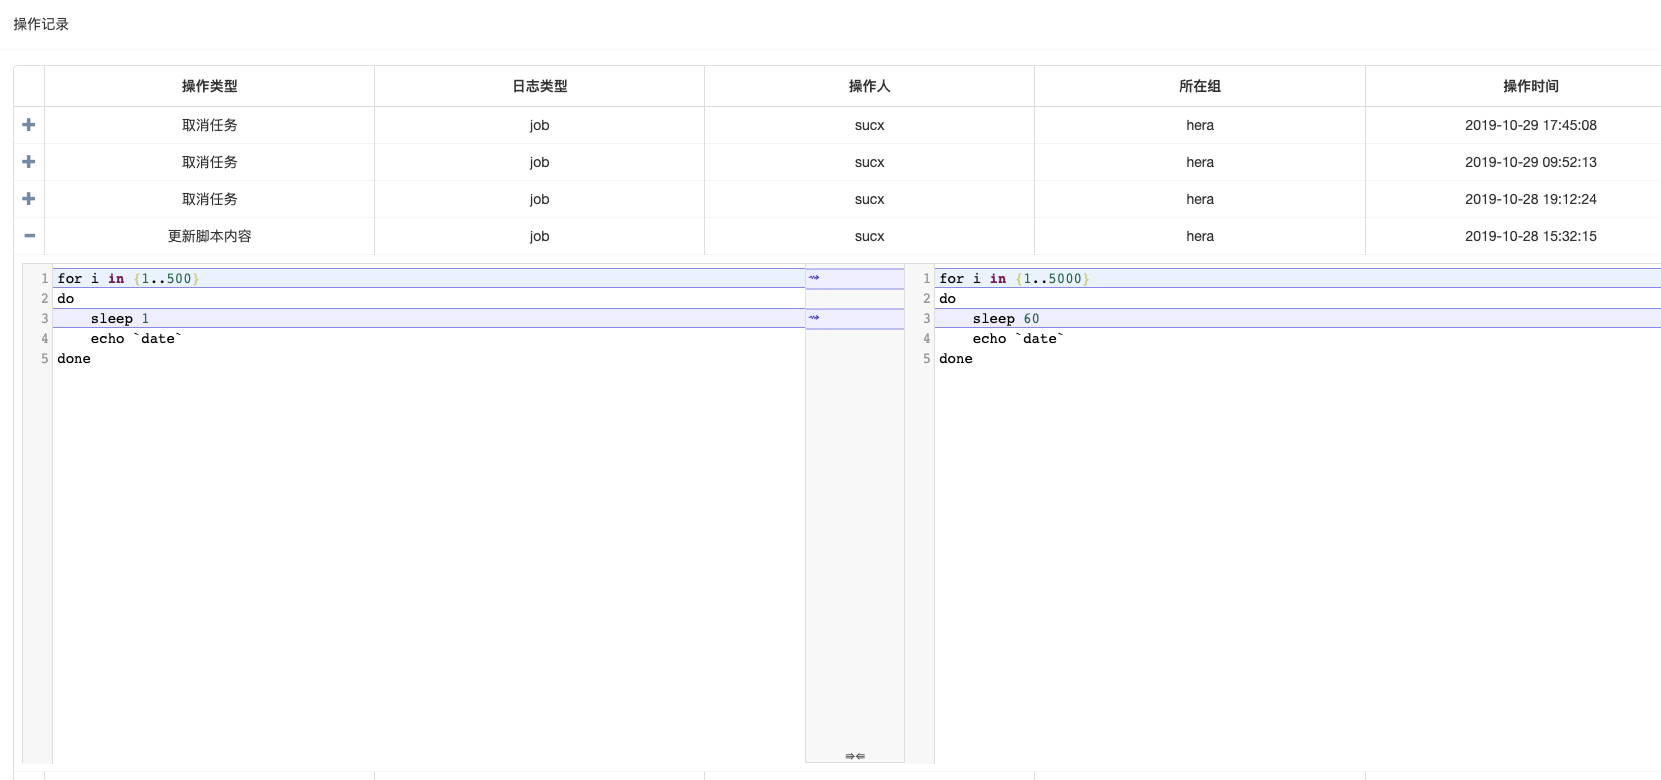Click left pane 'echo `date`' line
The width and height of the screenshot is (1661, 780).
pos(136,338)
